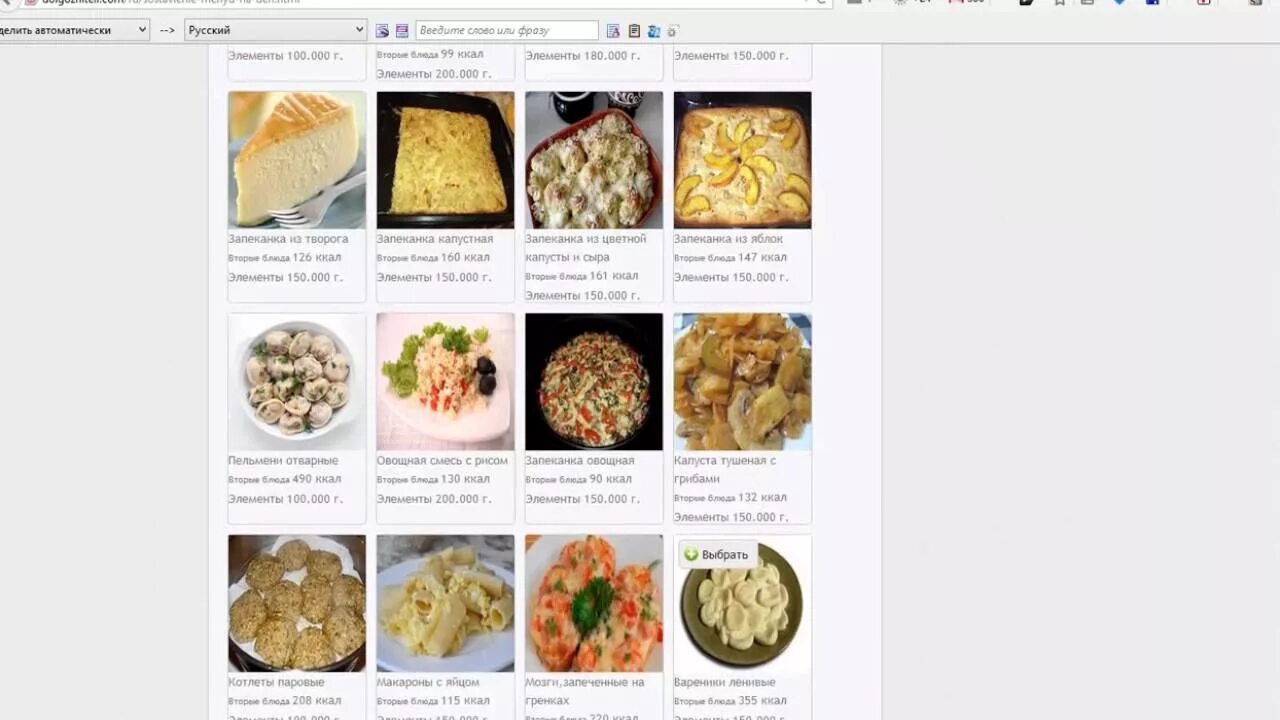This screenshot has height=720, width=1280.
Task: Click 'Элементы 150.000 г.' under Запеканка из яблок
Action: tap(731, 278)
